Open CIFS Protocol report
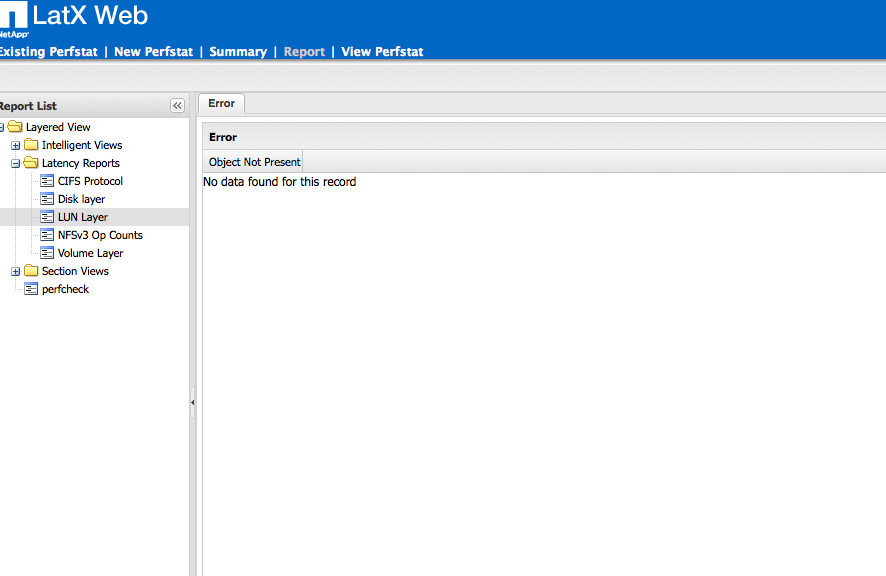The height and width of the screenshot is (576, 886). pos(90,181)
